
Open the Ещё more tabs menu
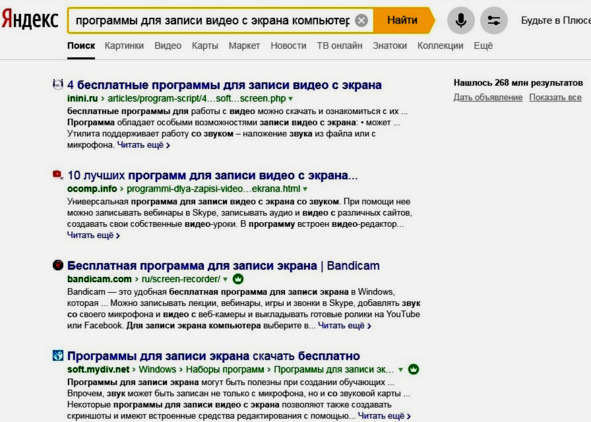(x=483, y=46)
